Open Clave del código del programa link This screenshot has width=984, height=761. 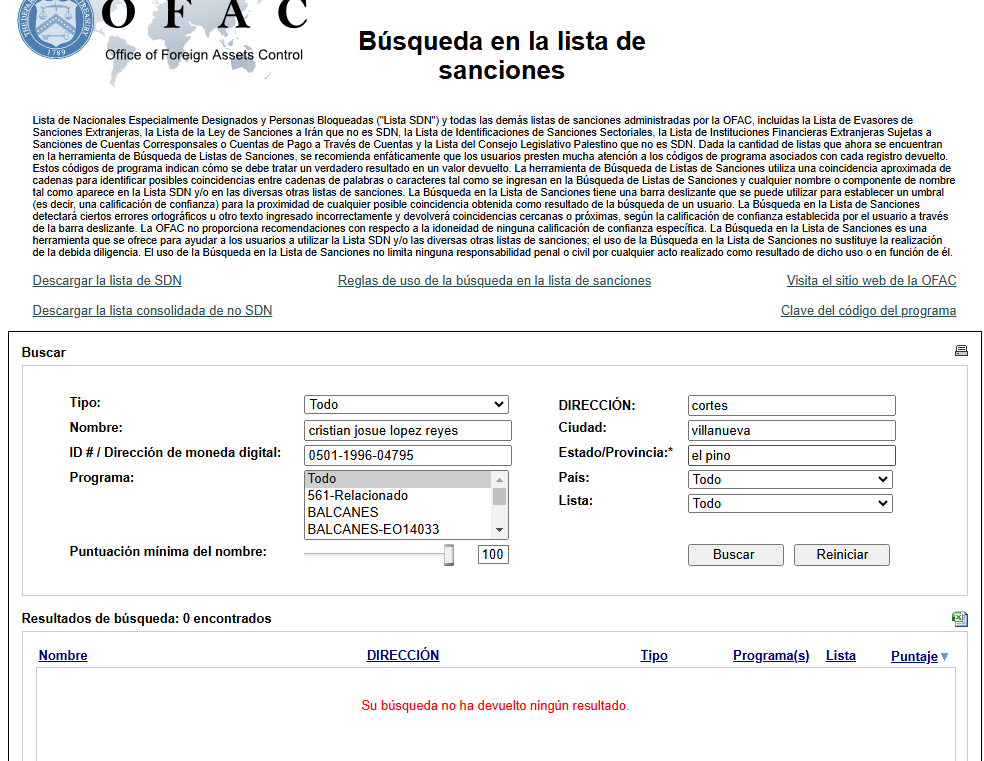point(868,311)
